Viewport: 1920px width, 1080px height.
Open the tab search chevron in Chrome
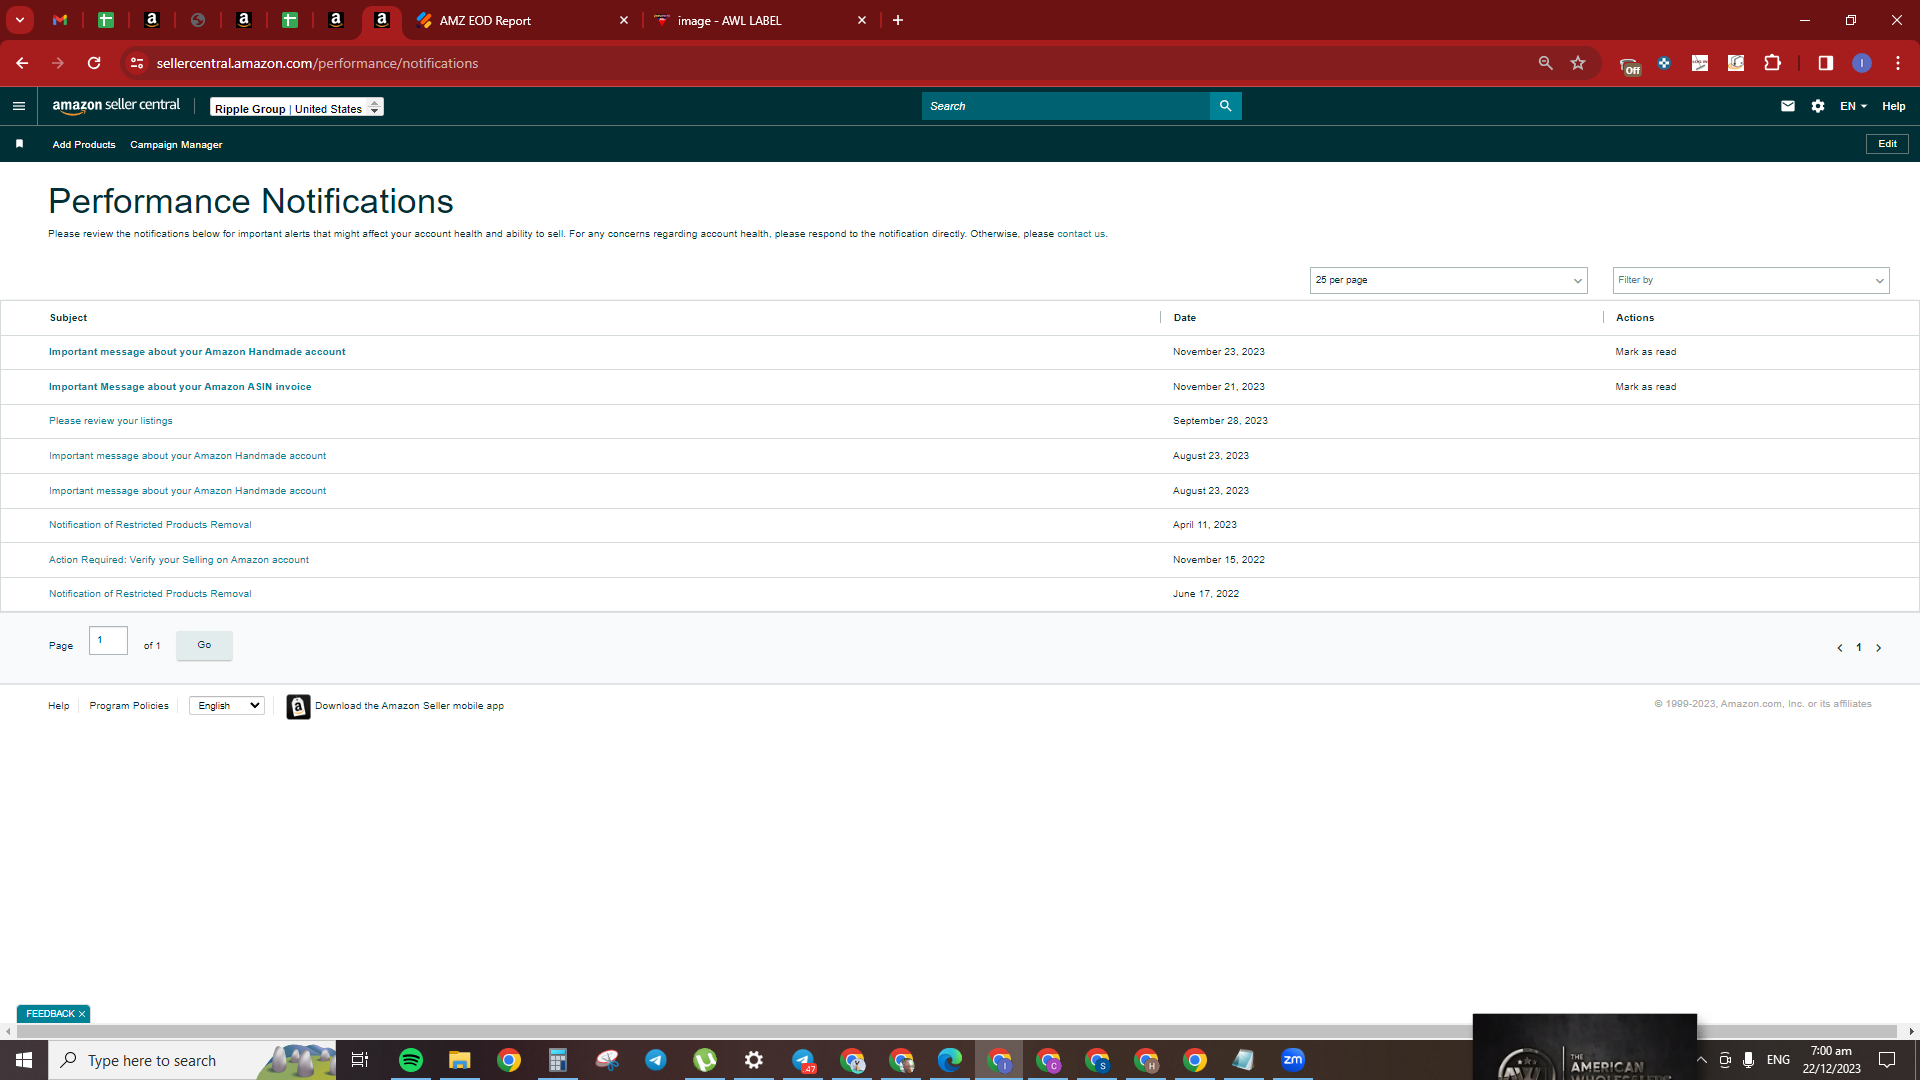click(x=20, y=20)
